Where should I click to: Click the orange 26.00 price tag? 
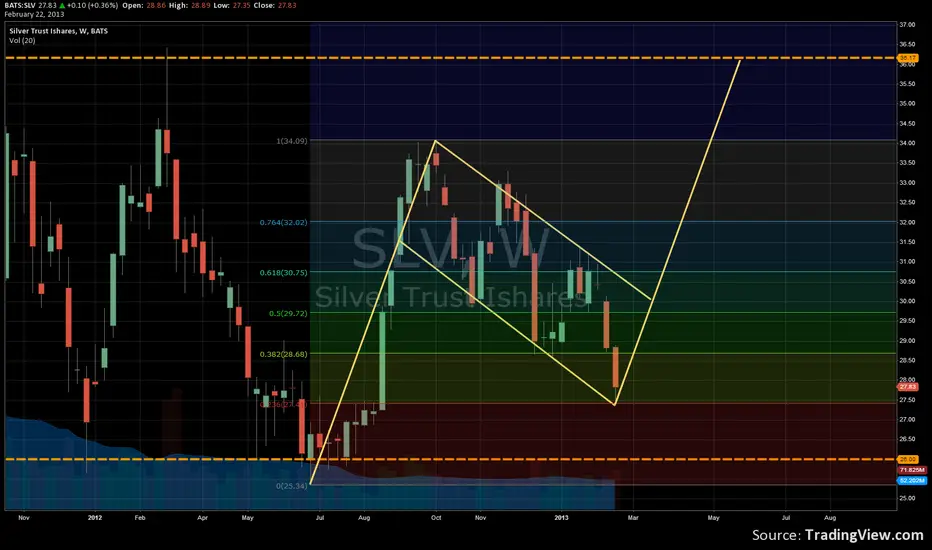pyautogui.click(x=908, y=460)
